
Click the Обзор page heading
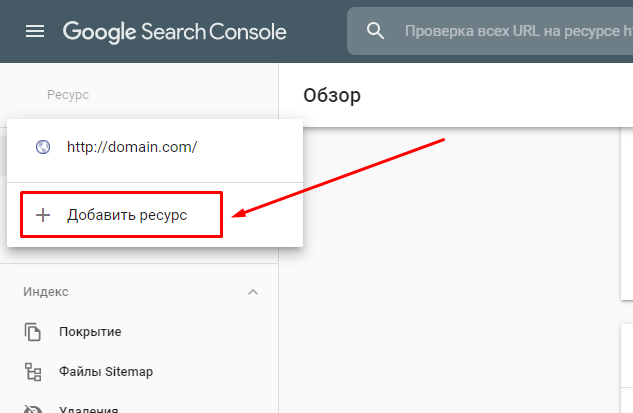[x=332, y=96]
